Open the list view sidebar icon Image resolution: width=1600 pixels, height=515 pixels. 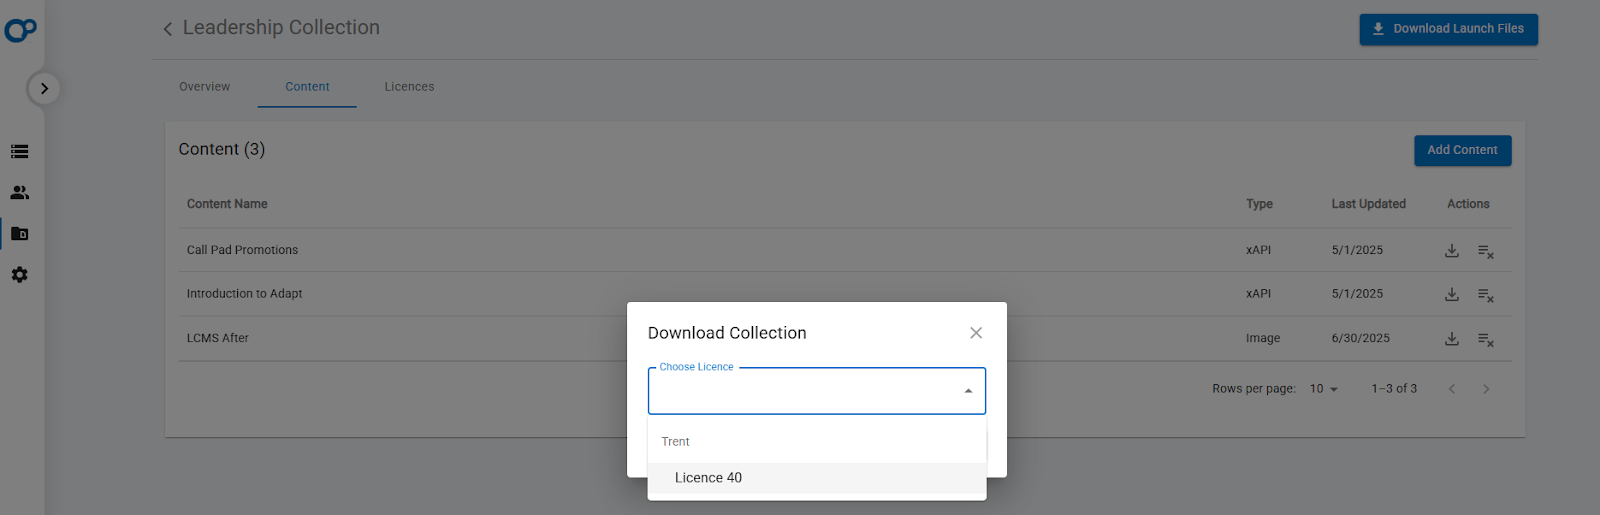pos(19,152)
